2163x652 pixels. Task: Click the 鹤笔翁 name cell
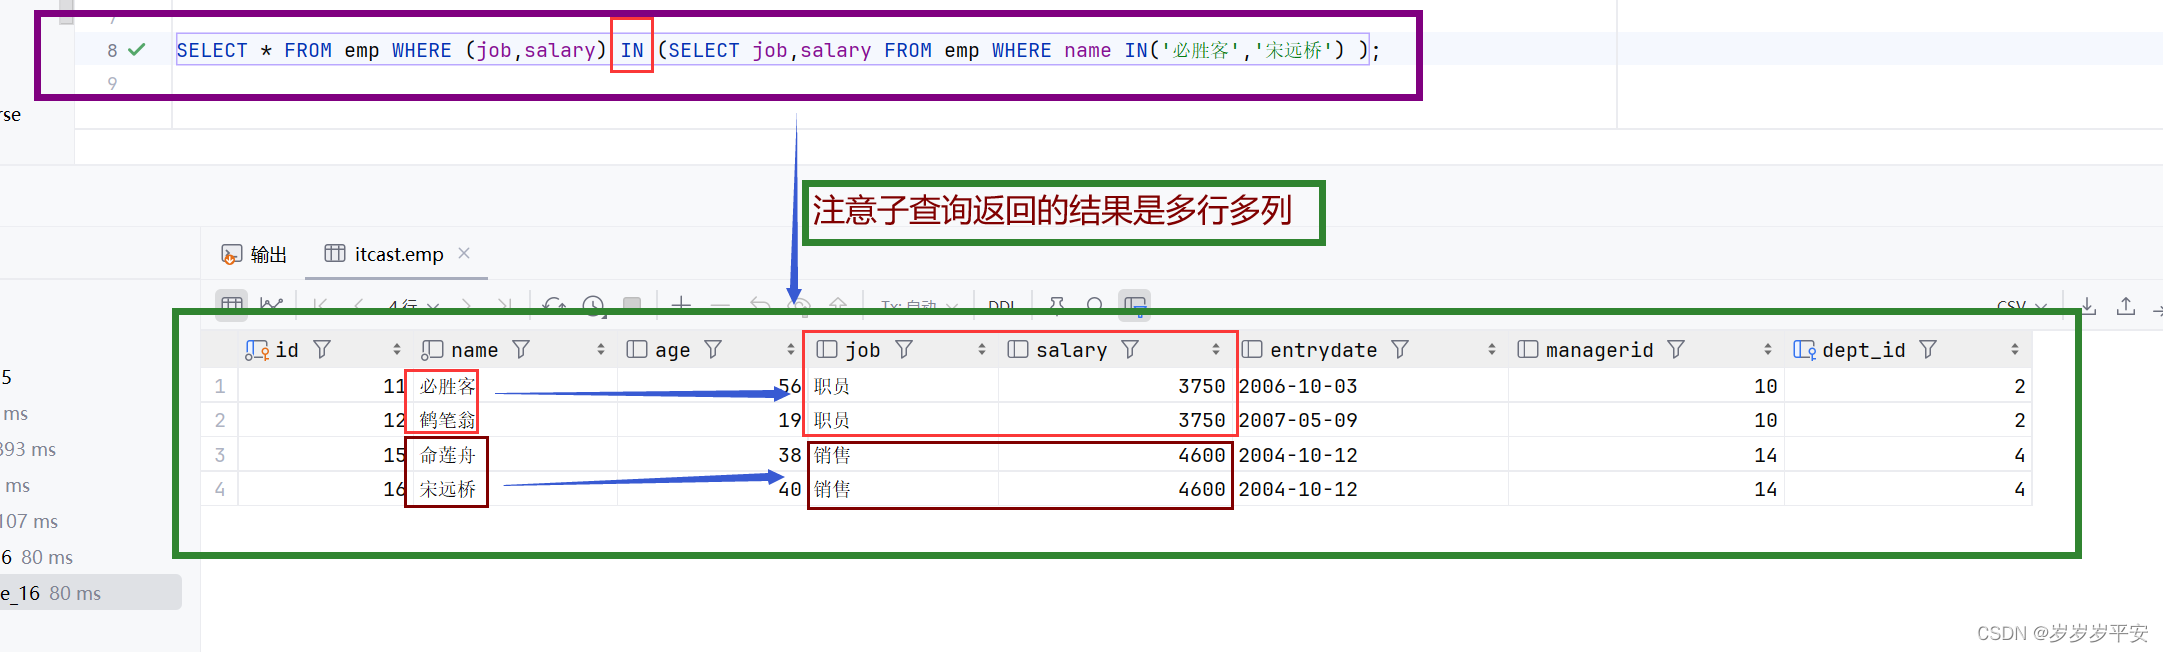click(447, 420)
